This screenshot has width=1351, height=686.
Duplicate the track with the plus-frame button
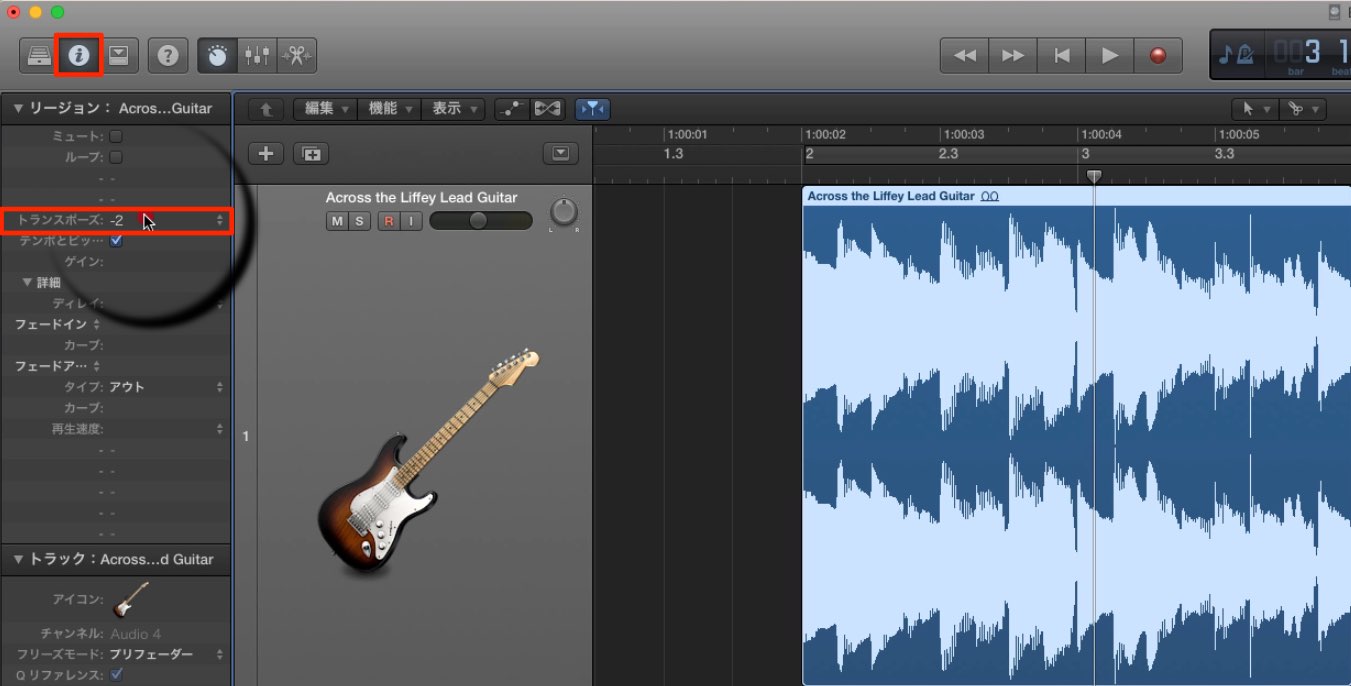coord(311,153)
